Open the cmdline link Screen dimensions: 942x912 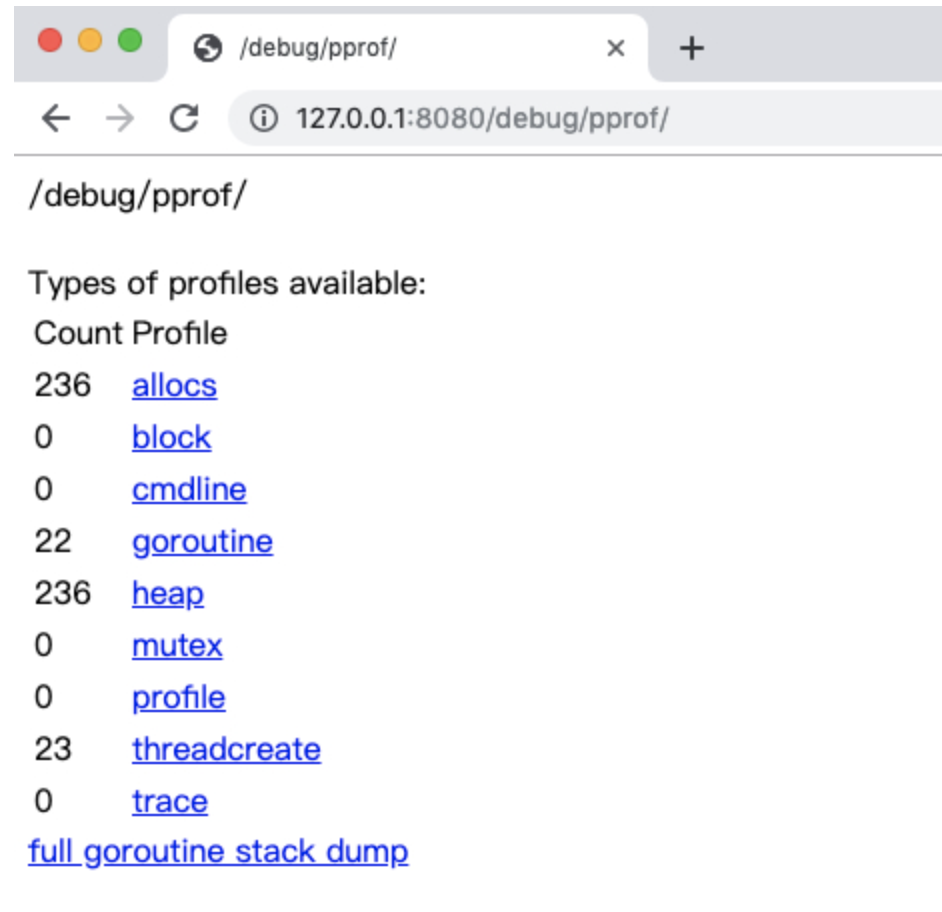[x=189, y=490]
